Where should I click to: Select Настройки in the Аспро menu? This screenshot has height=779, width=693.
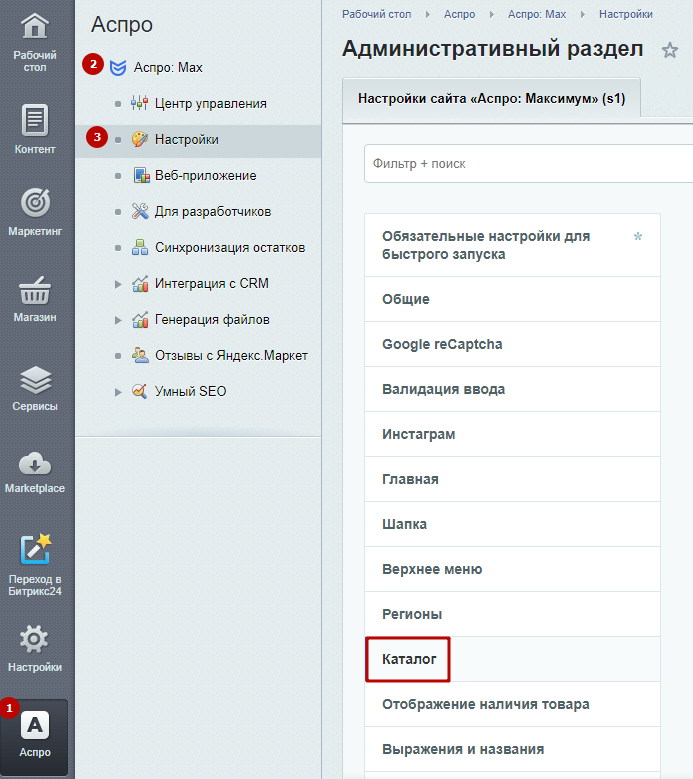pos(187,140)
